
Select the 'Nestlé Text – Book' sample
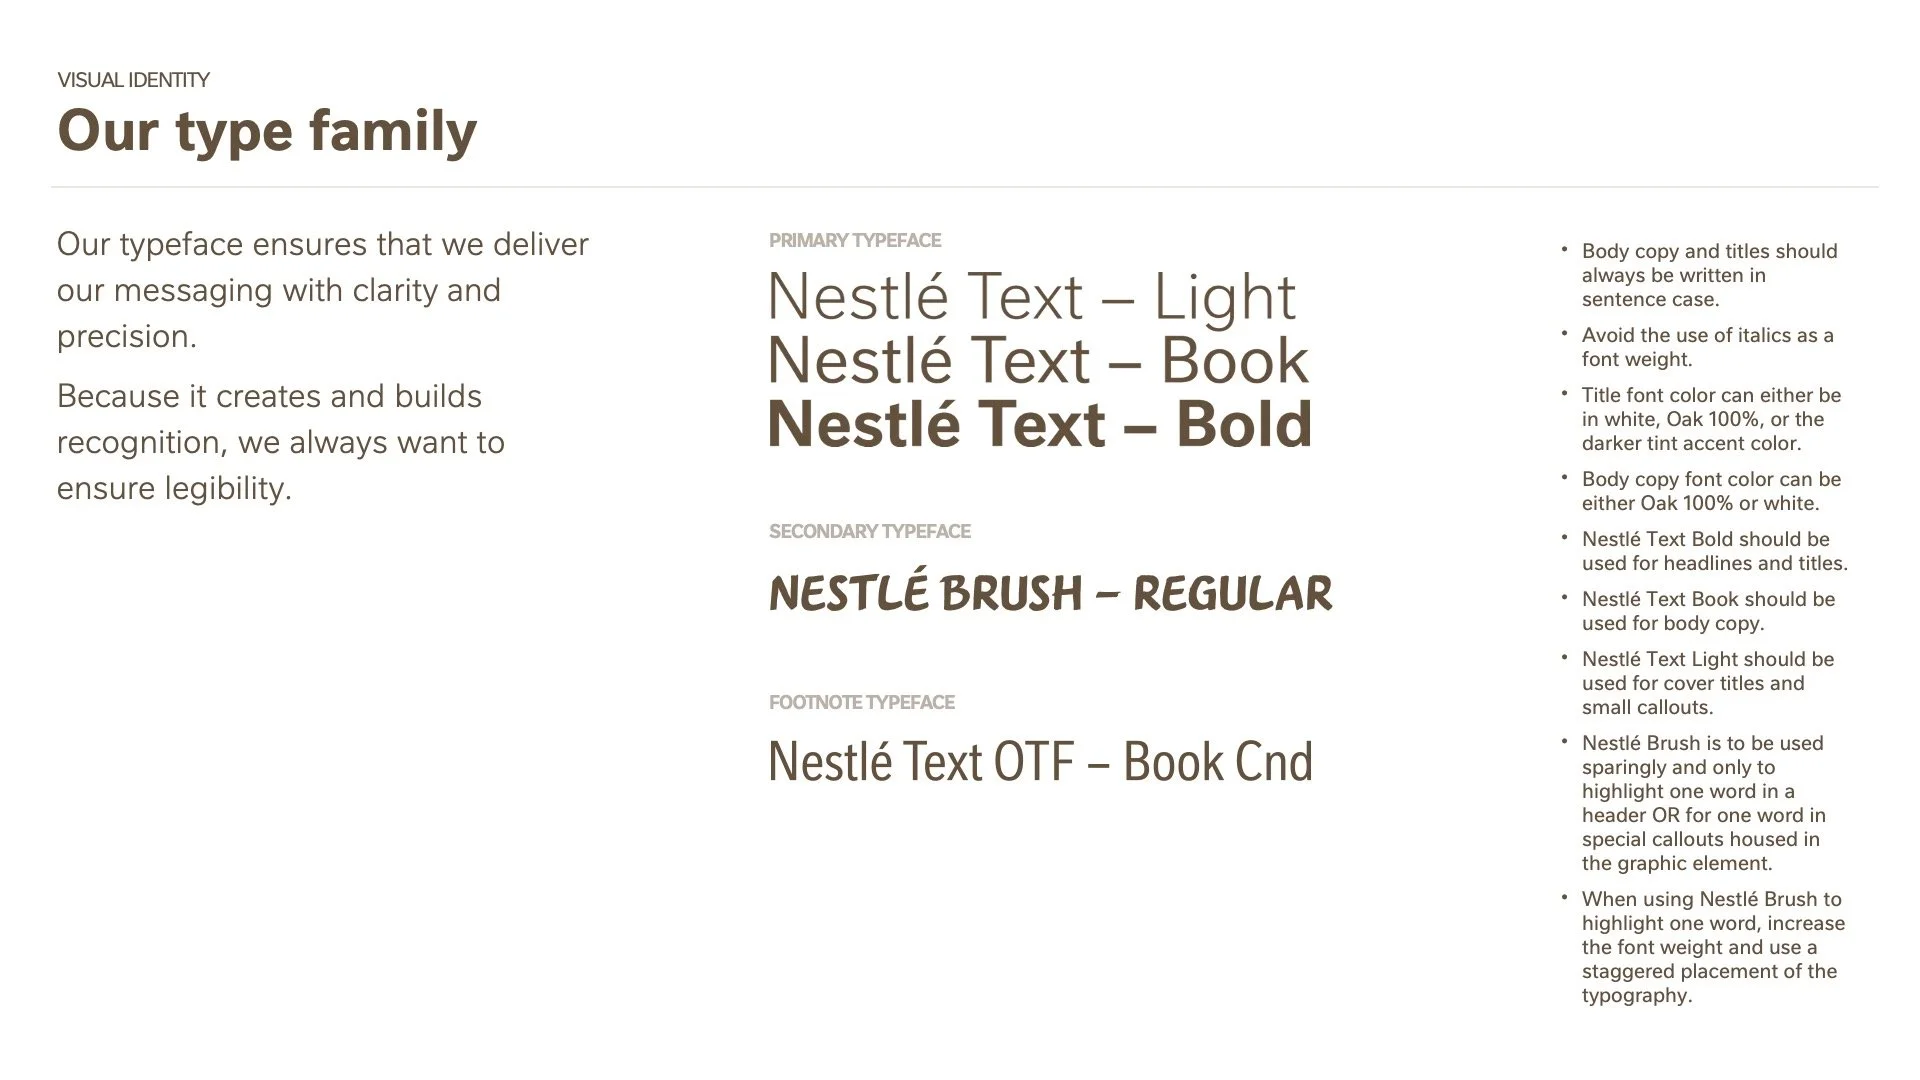(x=1038, y=360)
